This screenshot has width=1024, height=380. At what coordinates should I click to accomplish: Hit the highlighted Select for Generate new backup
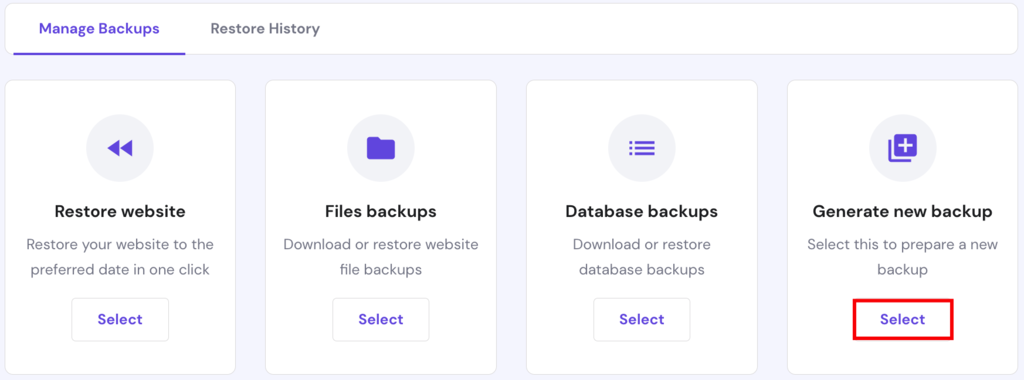click(903, 319)
